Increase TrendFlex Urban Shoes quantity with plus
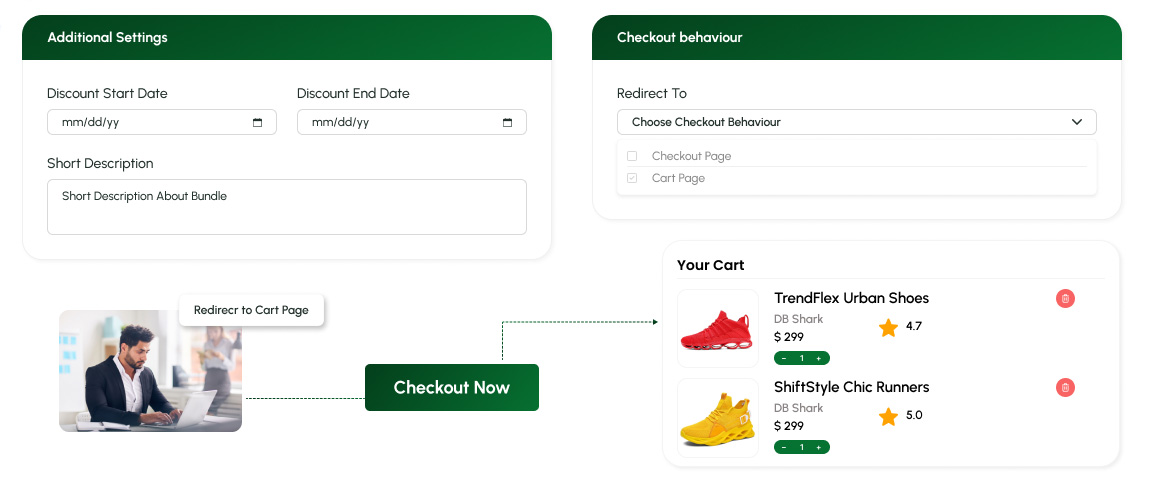Screen dimensions: 1160x486 818,358
